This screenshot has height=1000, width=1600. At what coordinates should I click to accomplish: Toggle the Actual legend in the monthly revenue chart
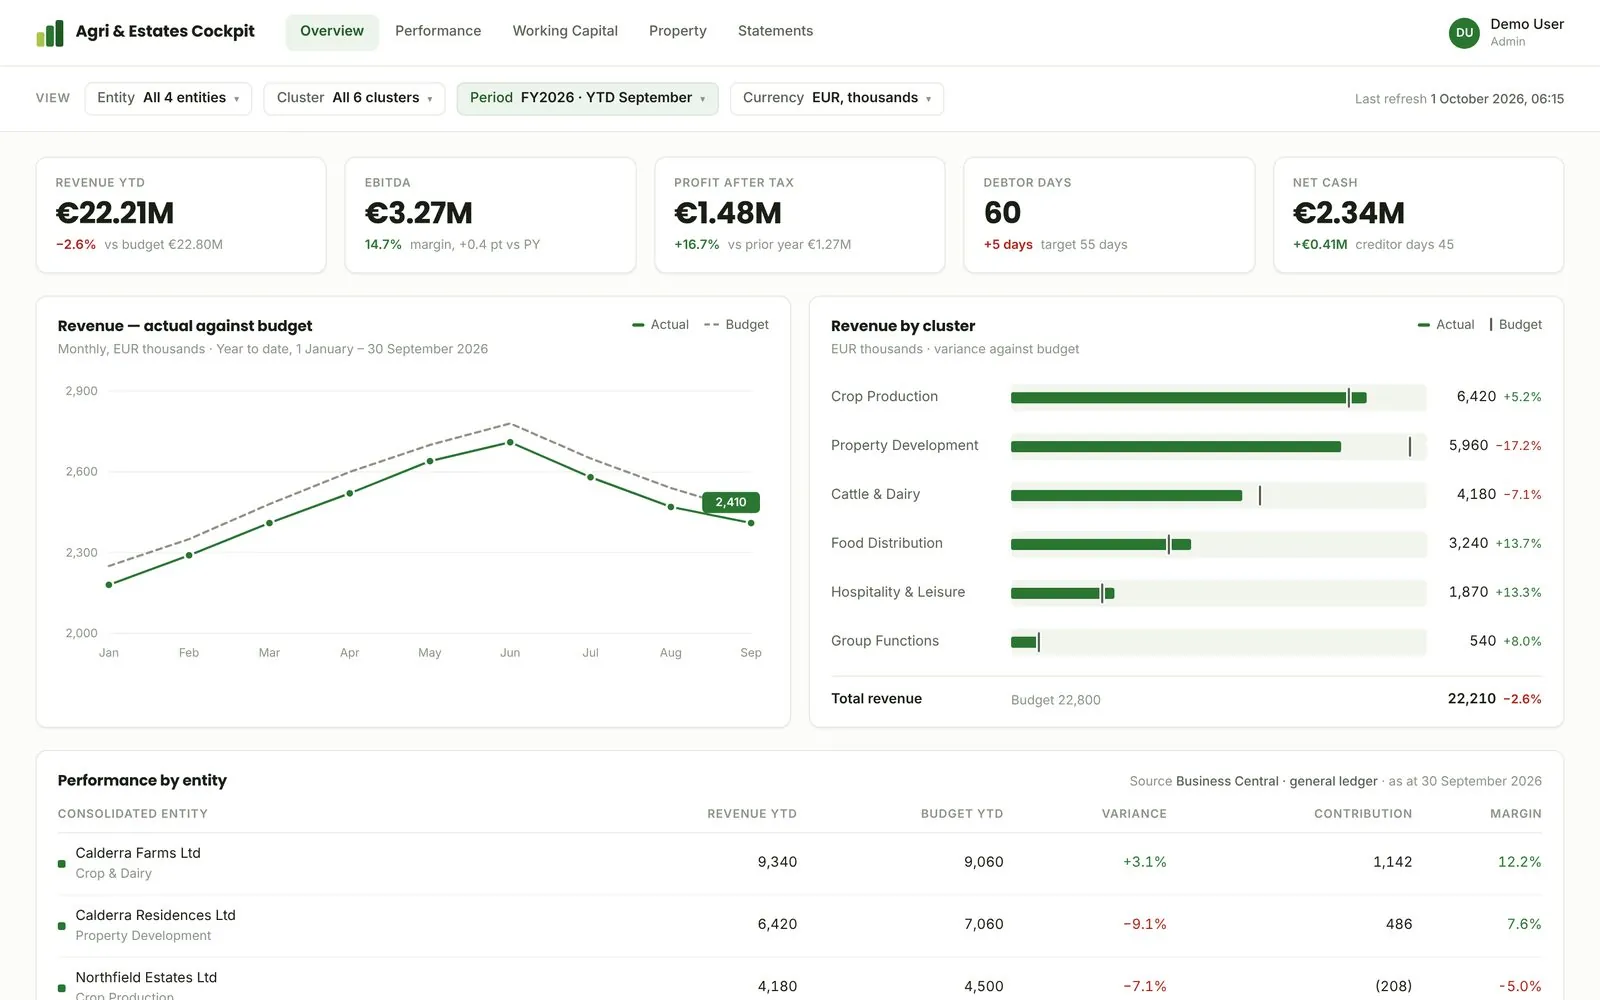point(660,325)
